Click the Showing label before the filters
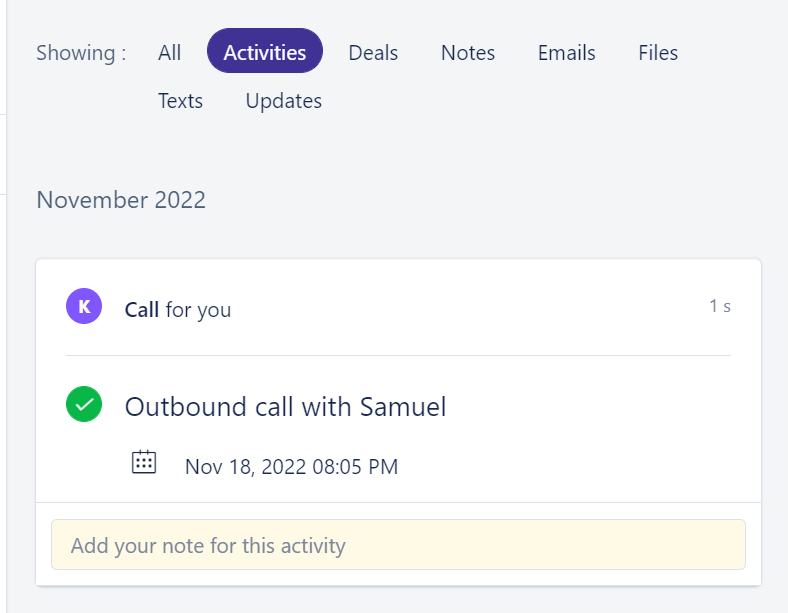788x613 pixels. pos(81,53)
